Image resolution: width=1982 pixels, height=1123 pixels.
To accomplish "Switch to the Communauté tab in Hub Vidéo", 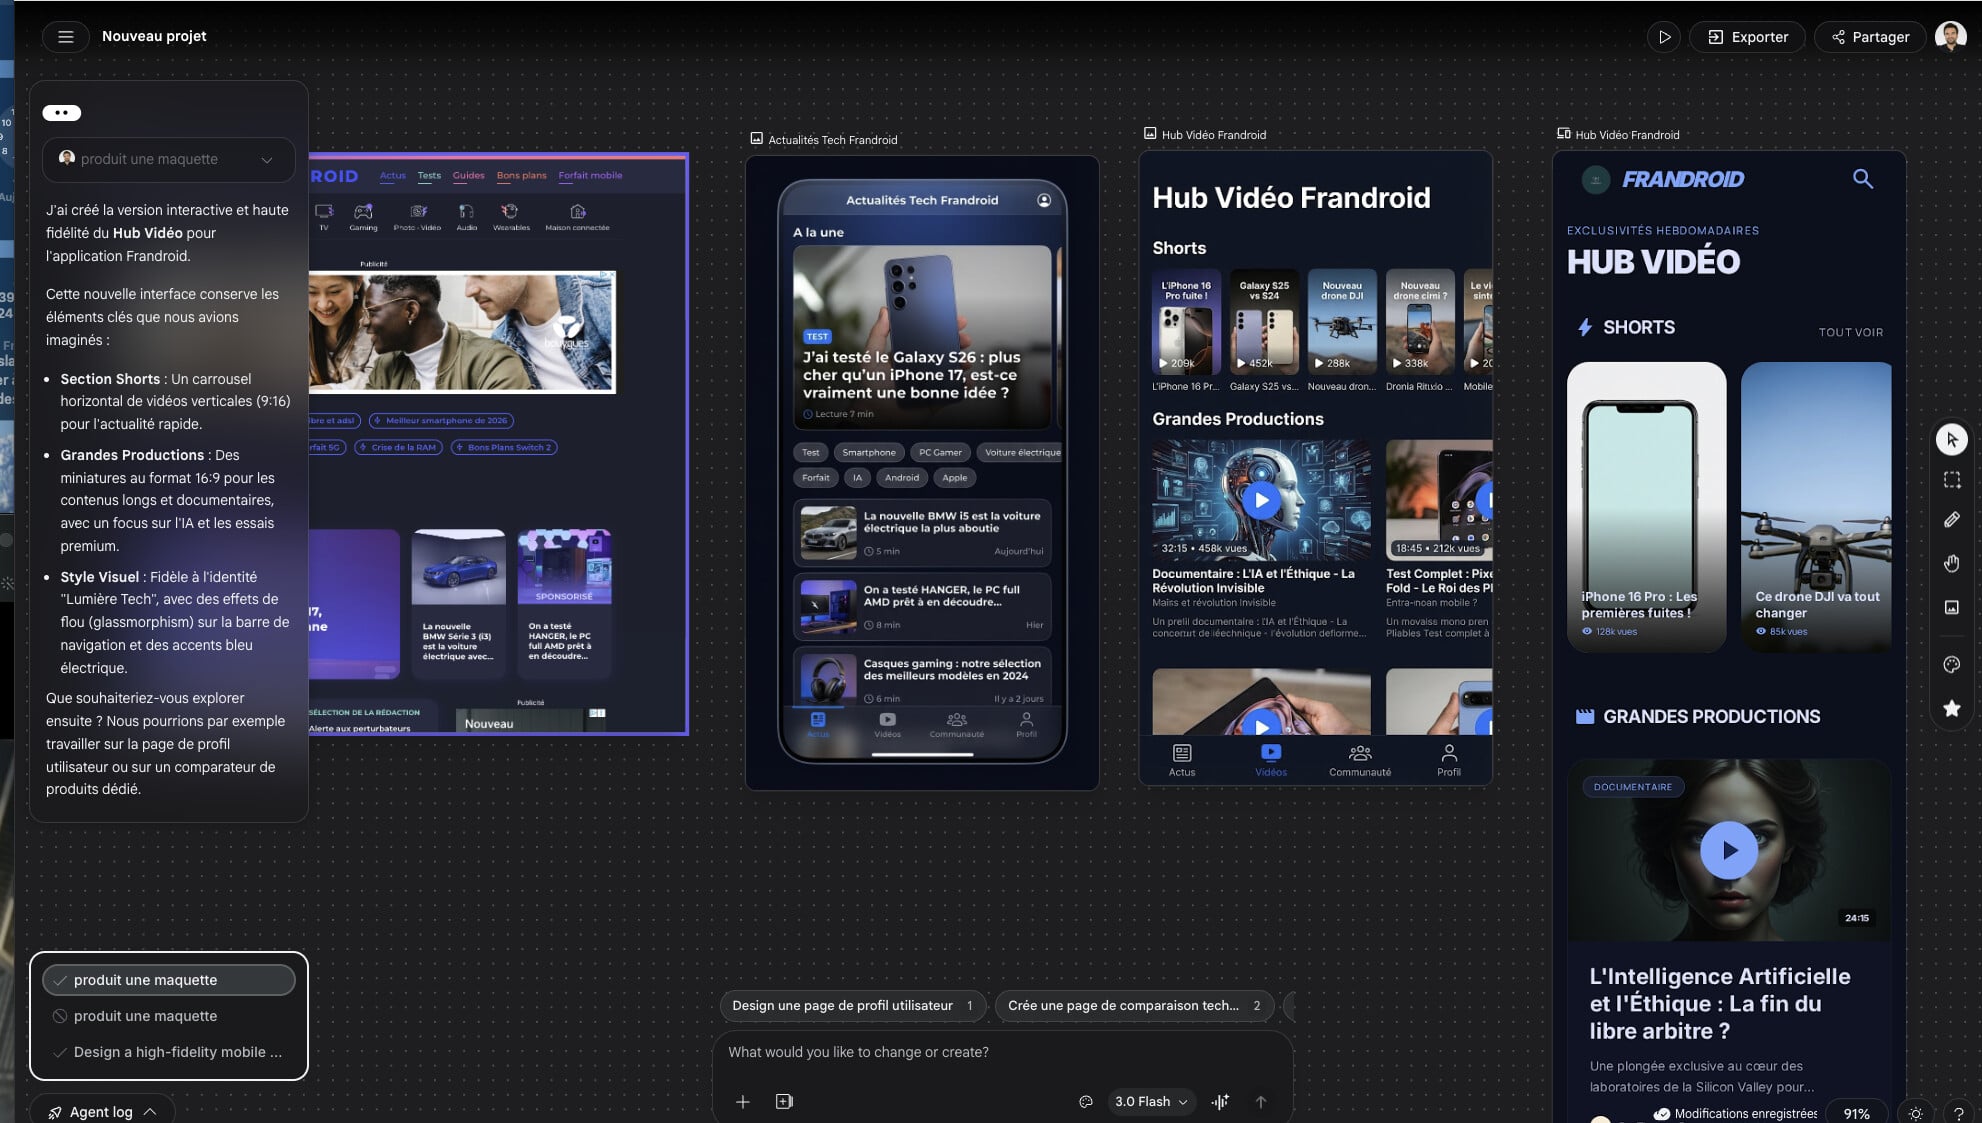I will 1359,759.
